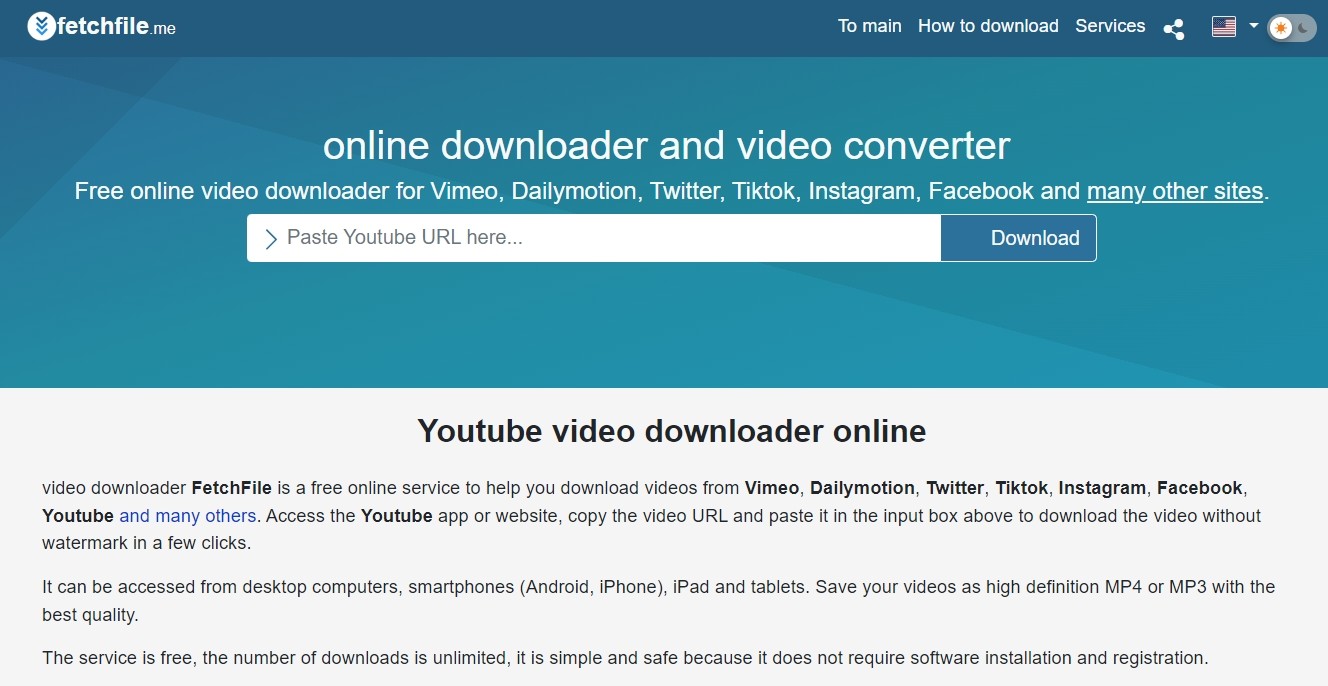Click the bold Tiktok word in the paragraph
Viewport: 1328px width, 686px height.
(x=1022, y=488)
